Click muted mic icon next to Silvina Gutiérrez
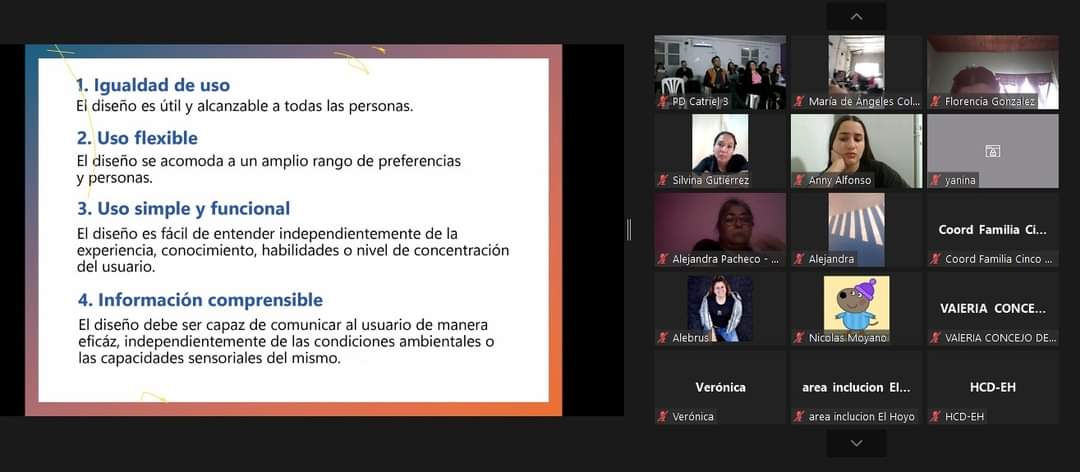The height and width of the screenshot is (472, 1080). [x=663, y=181]
